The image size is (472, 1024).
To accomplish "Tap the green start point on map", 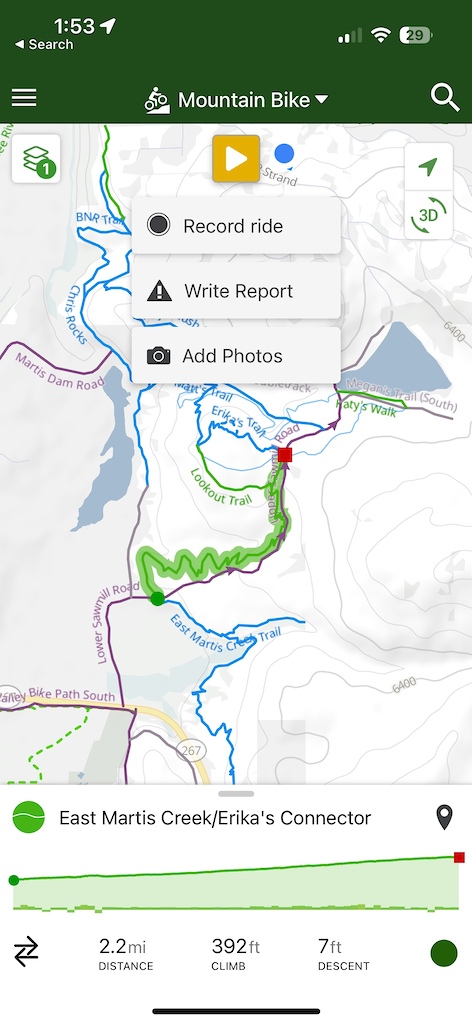I will pyautogui.click(x=157, y=598).
